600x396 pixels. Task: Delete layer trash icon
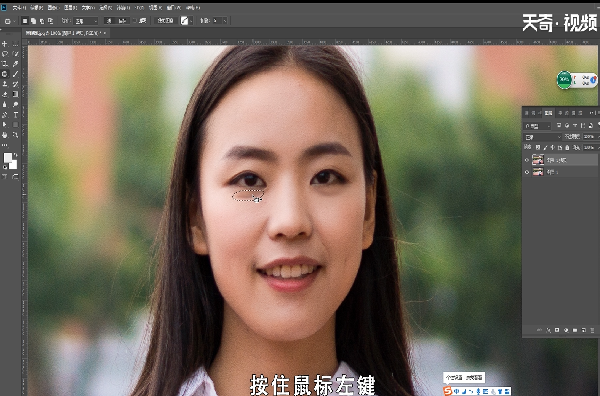[x=592, y=330]
